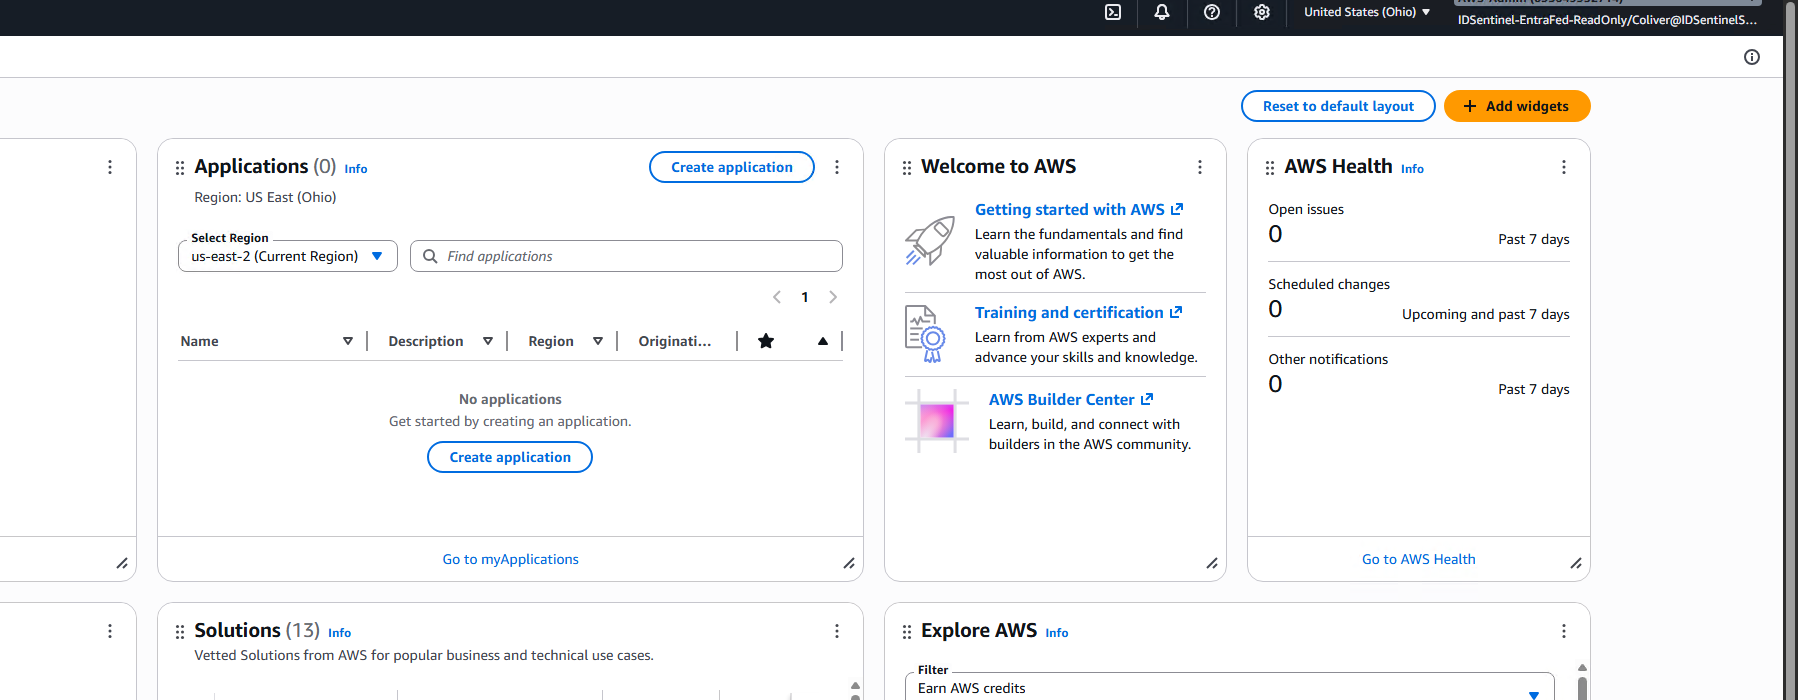This screenshot has height=700, width=1798.
Task: Open the Select Region dropdown
Action: click(288, 256)
